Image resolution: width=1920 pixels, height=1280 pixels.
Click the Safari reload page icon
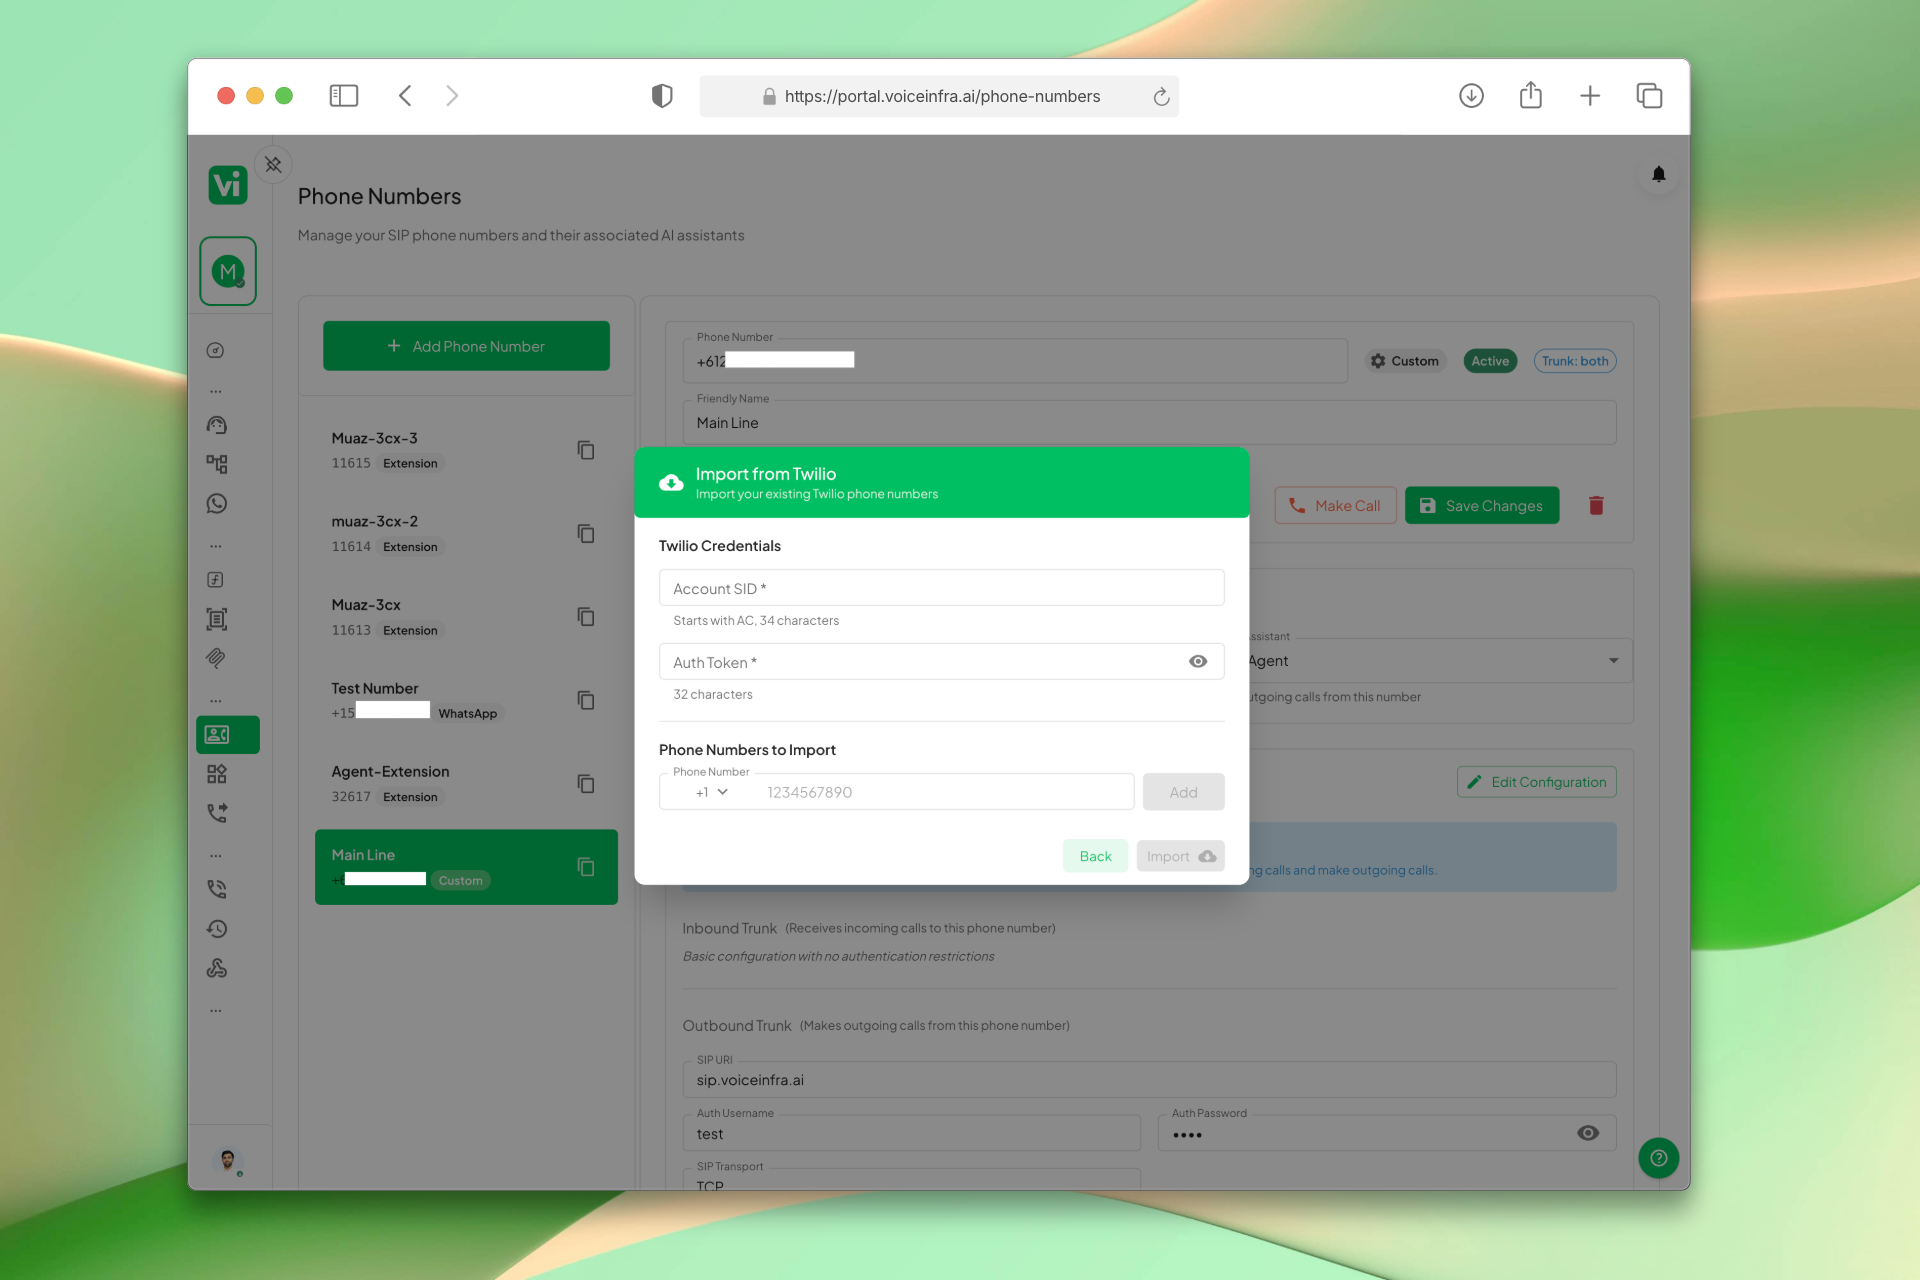(x=1161, y=97)
